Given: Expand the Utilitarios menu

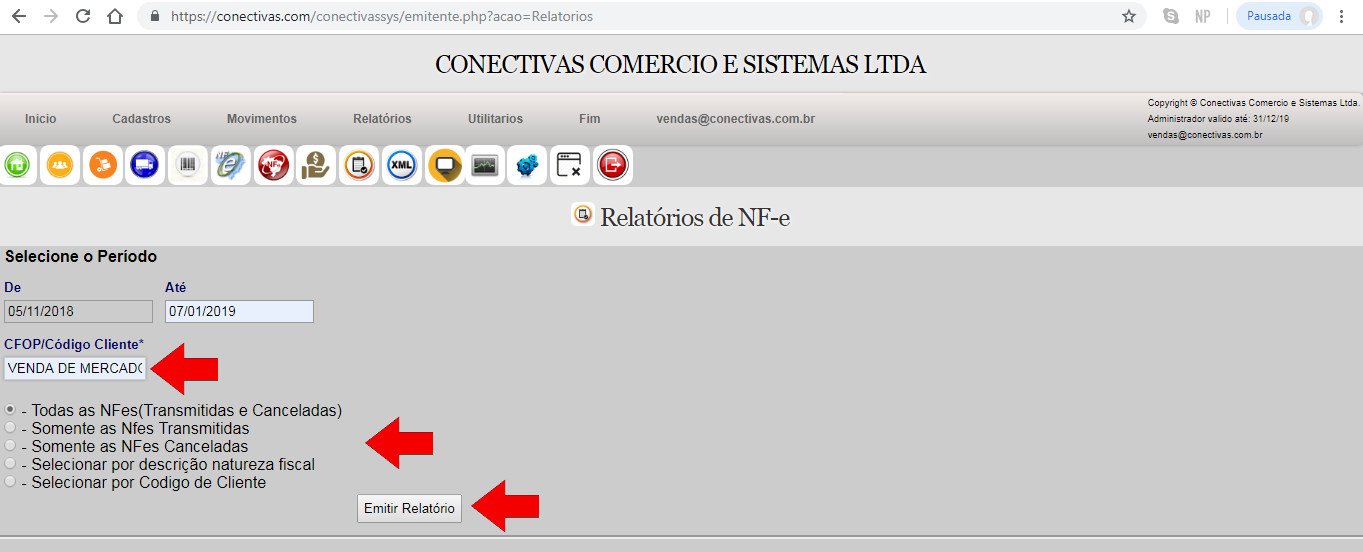Looking at the screenshot, I should point(495,119).
